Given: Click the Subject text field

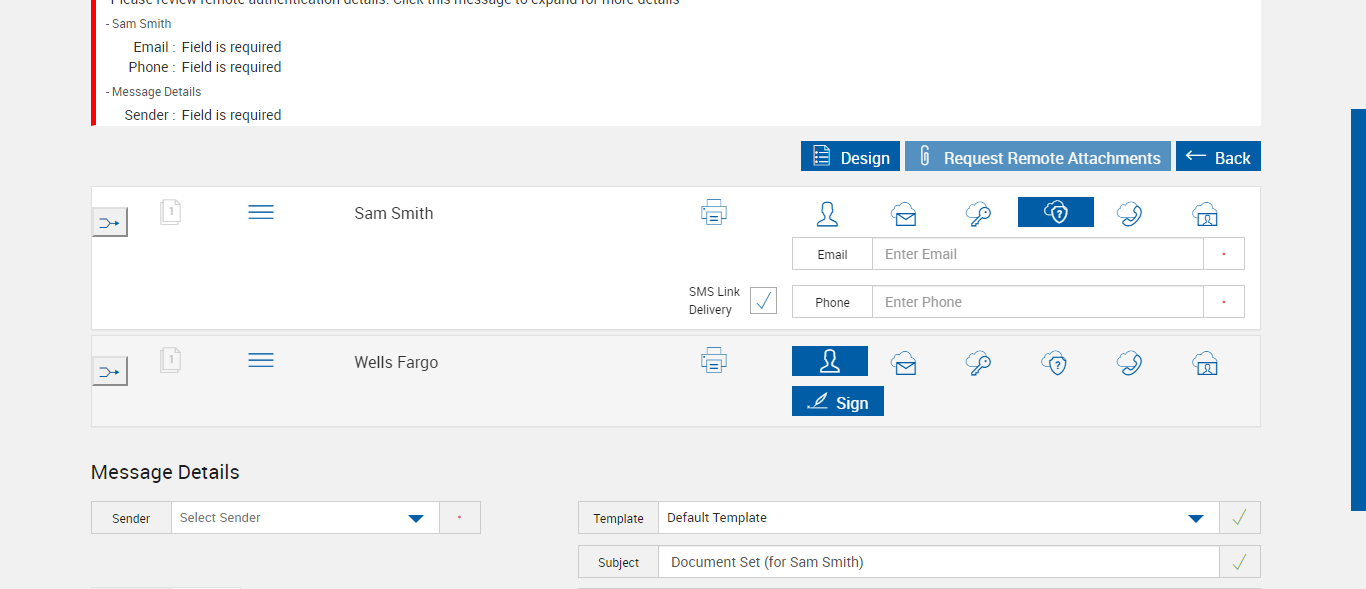Looking at the screenshot, I should [938, 562].
